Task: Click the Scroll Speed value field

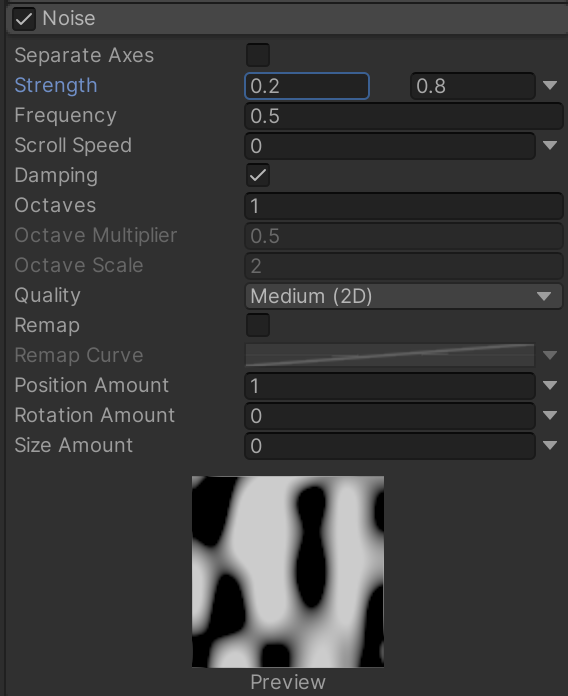Action: 390,146
